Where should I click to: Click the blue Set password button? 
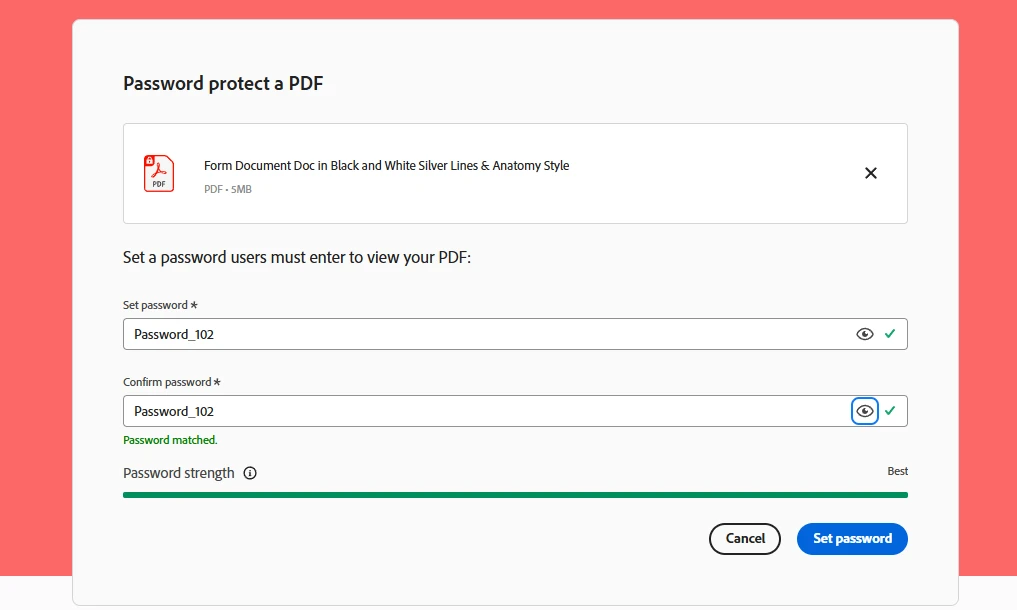(x=852, y=538)
